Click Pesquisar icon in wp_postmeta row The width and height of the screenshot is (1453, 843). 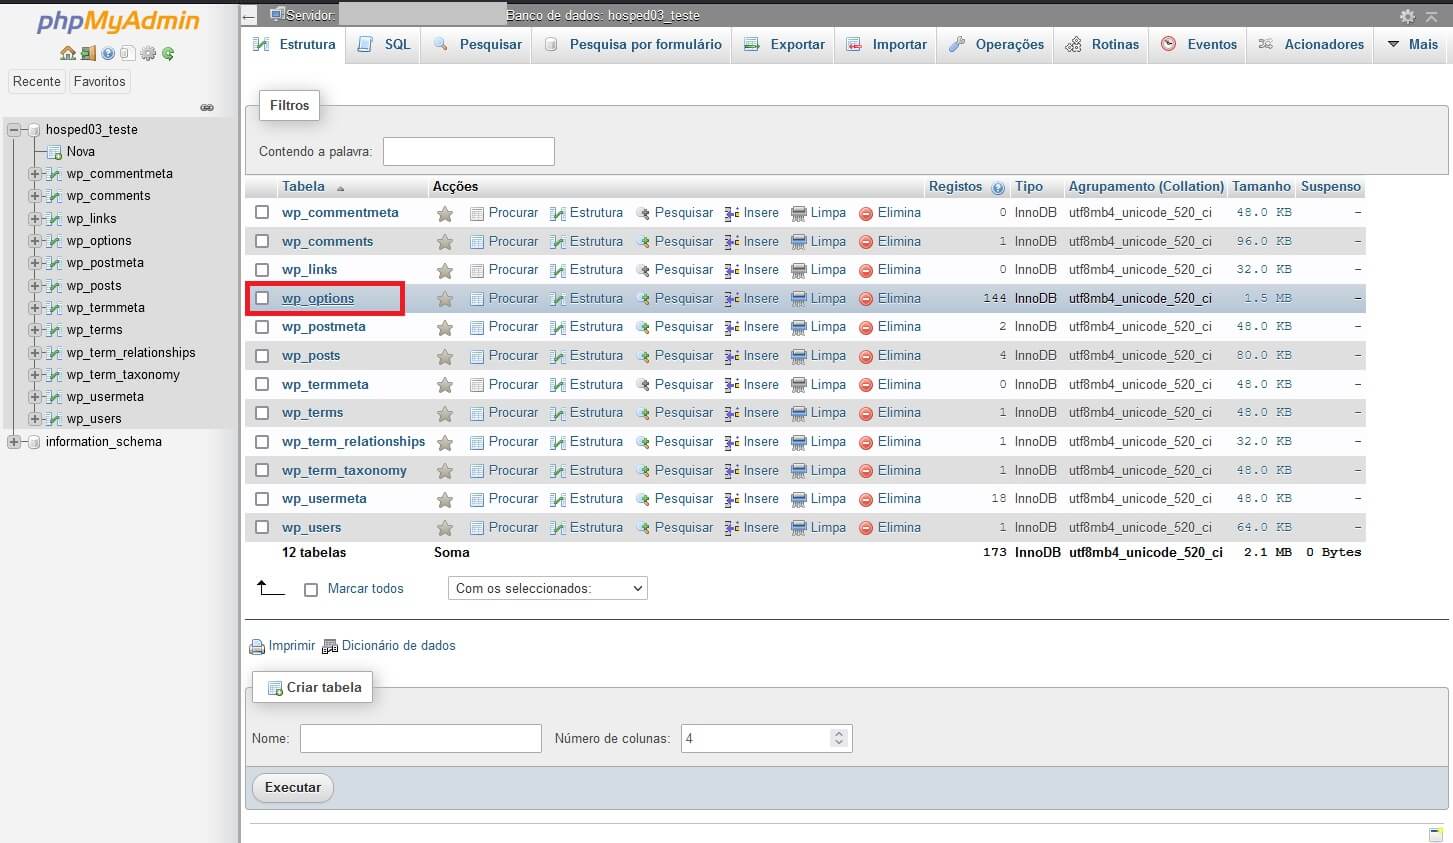pos(643,327)
